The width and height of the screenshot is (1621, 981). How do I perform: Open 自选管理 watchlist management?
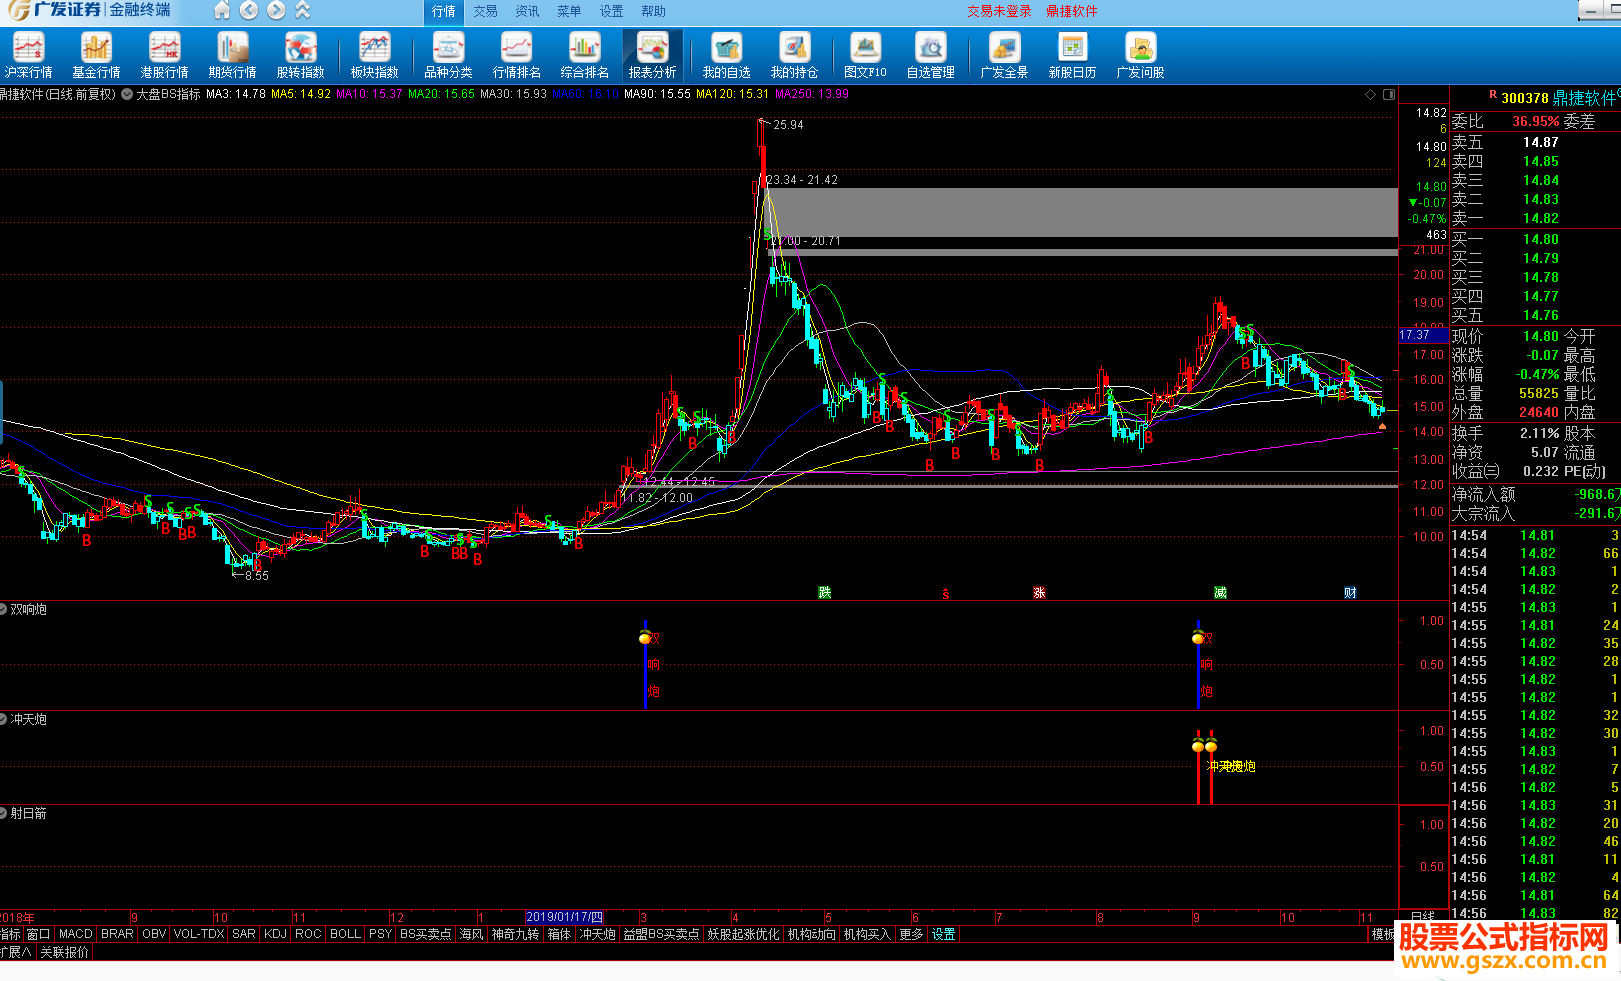pos(930,56)
